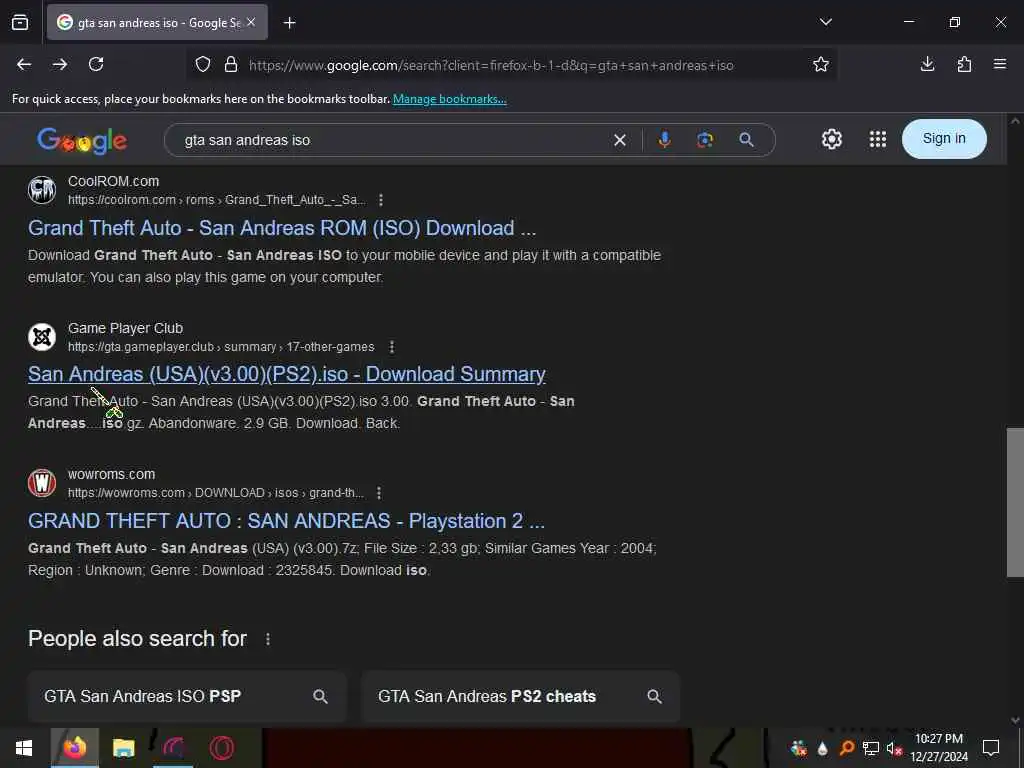Viewport: 1024px width, 768px height.
Task: Click the Game Player Club favicon
Action: [x=42, y=337]
